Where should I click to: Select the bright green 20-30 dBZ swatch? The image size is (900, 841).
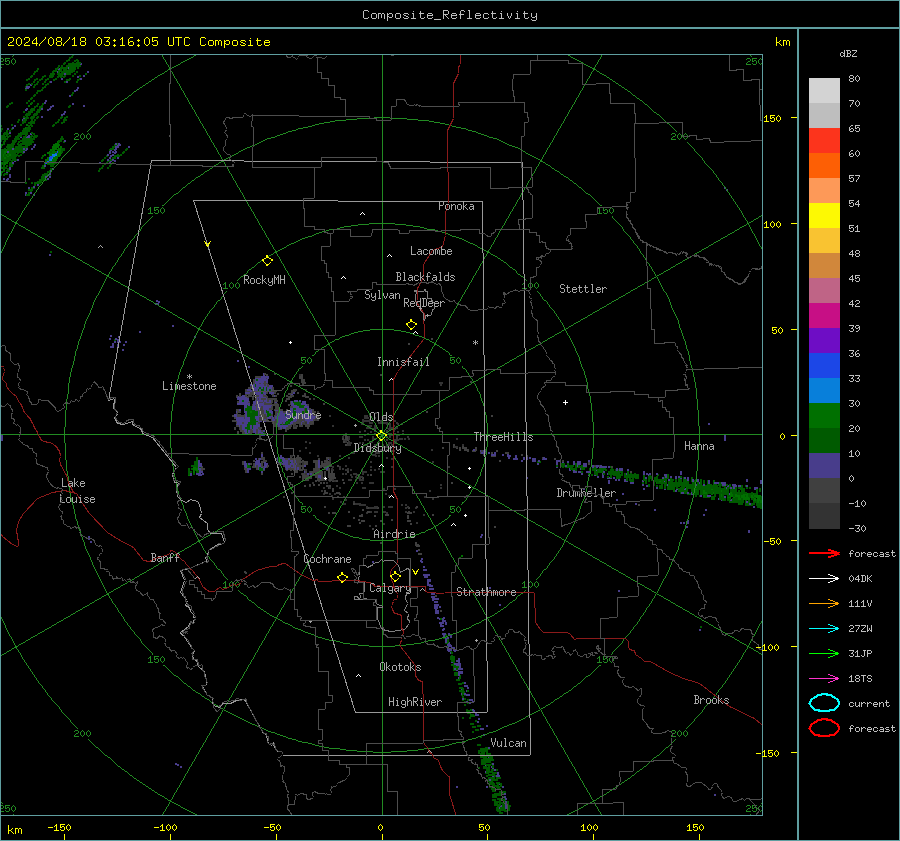pyautogui.click(x=824, y=416)
